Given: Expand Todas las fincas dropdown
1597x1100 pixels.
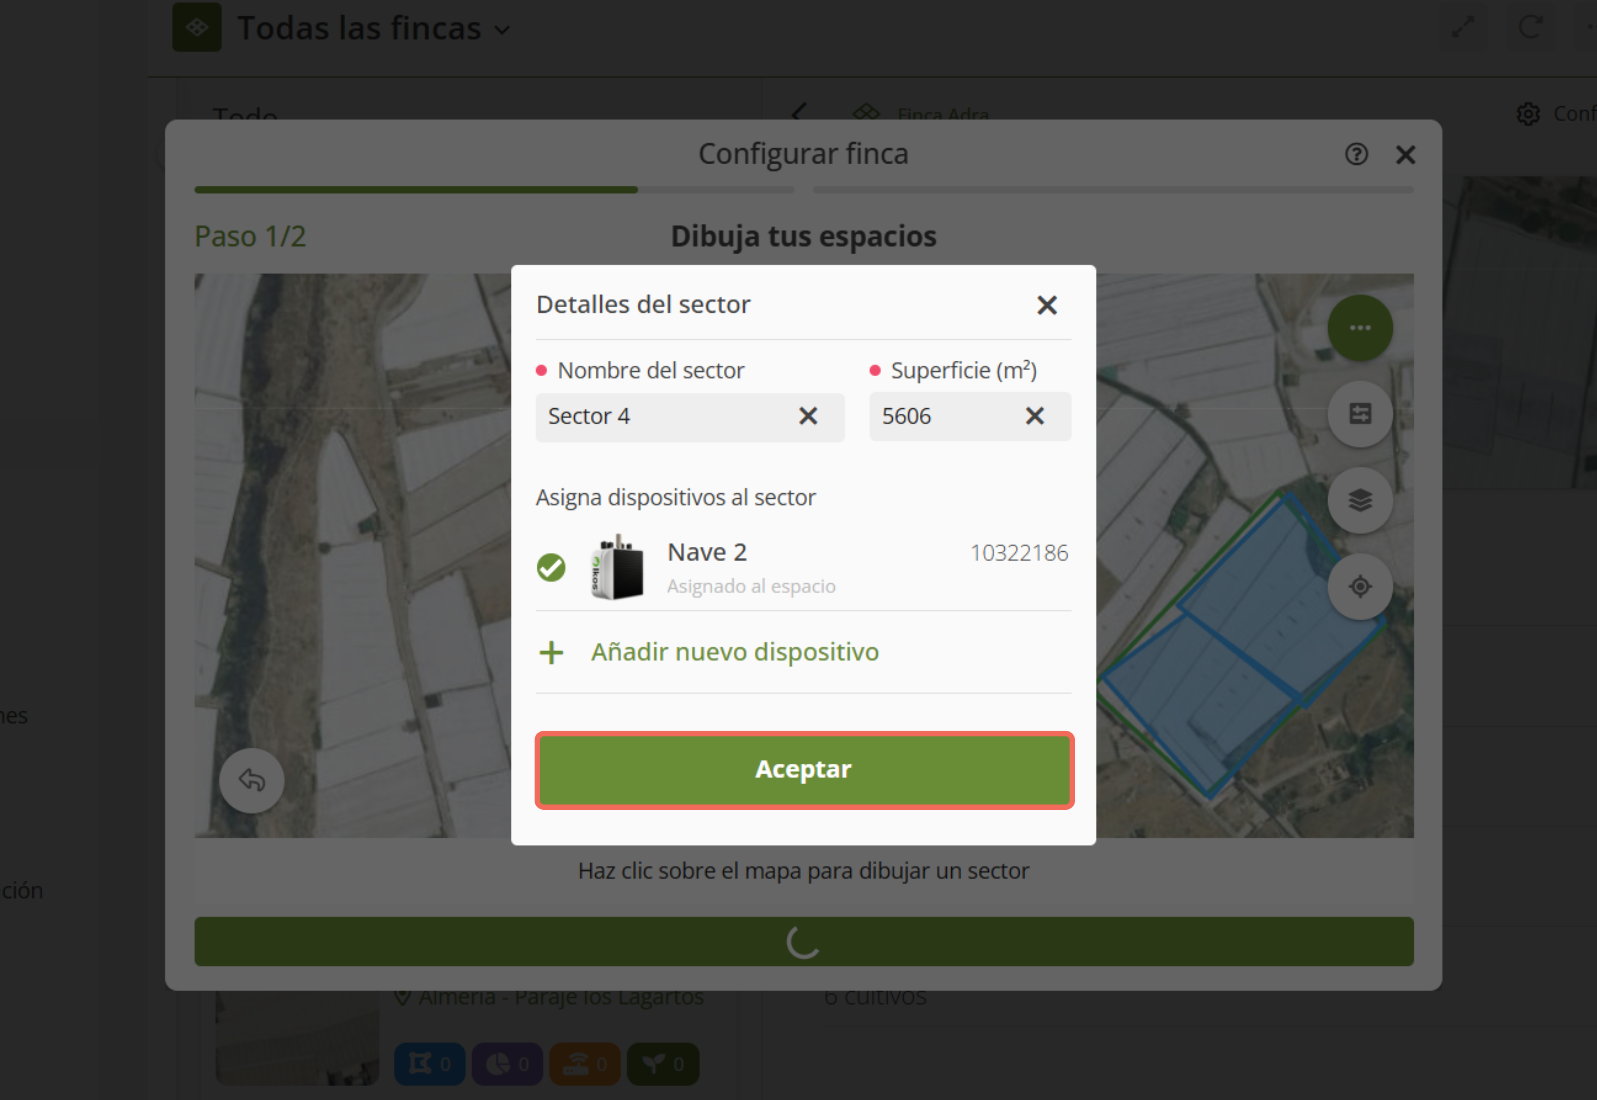Looking at the screenshot, I should [373, 29].
